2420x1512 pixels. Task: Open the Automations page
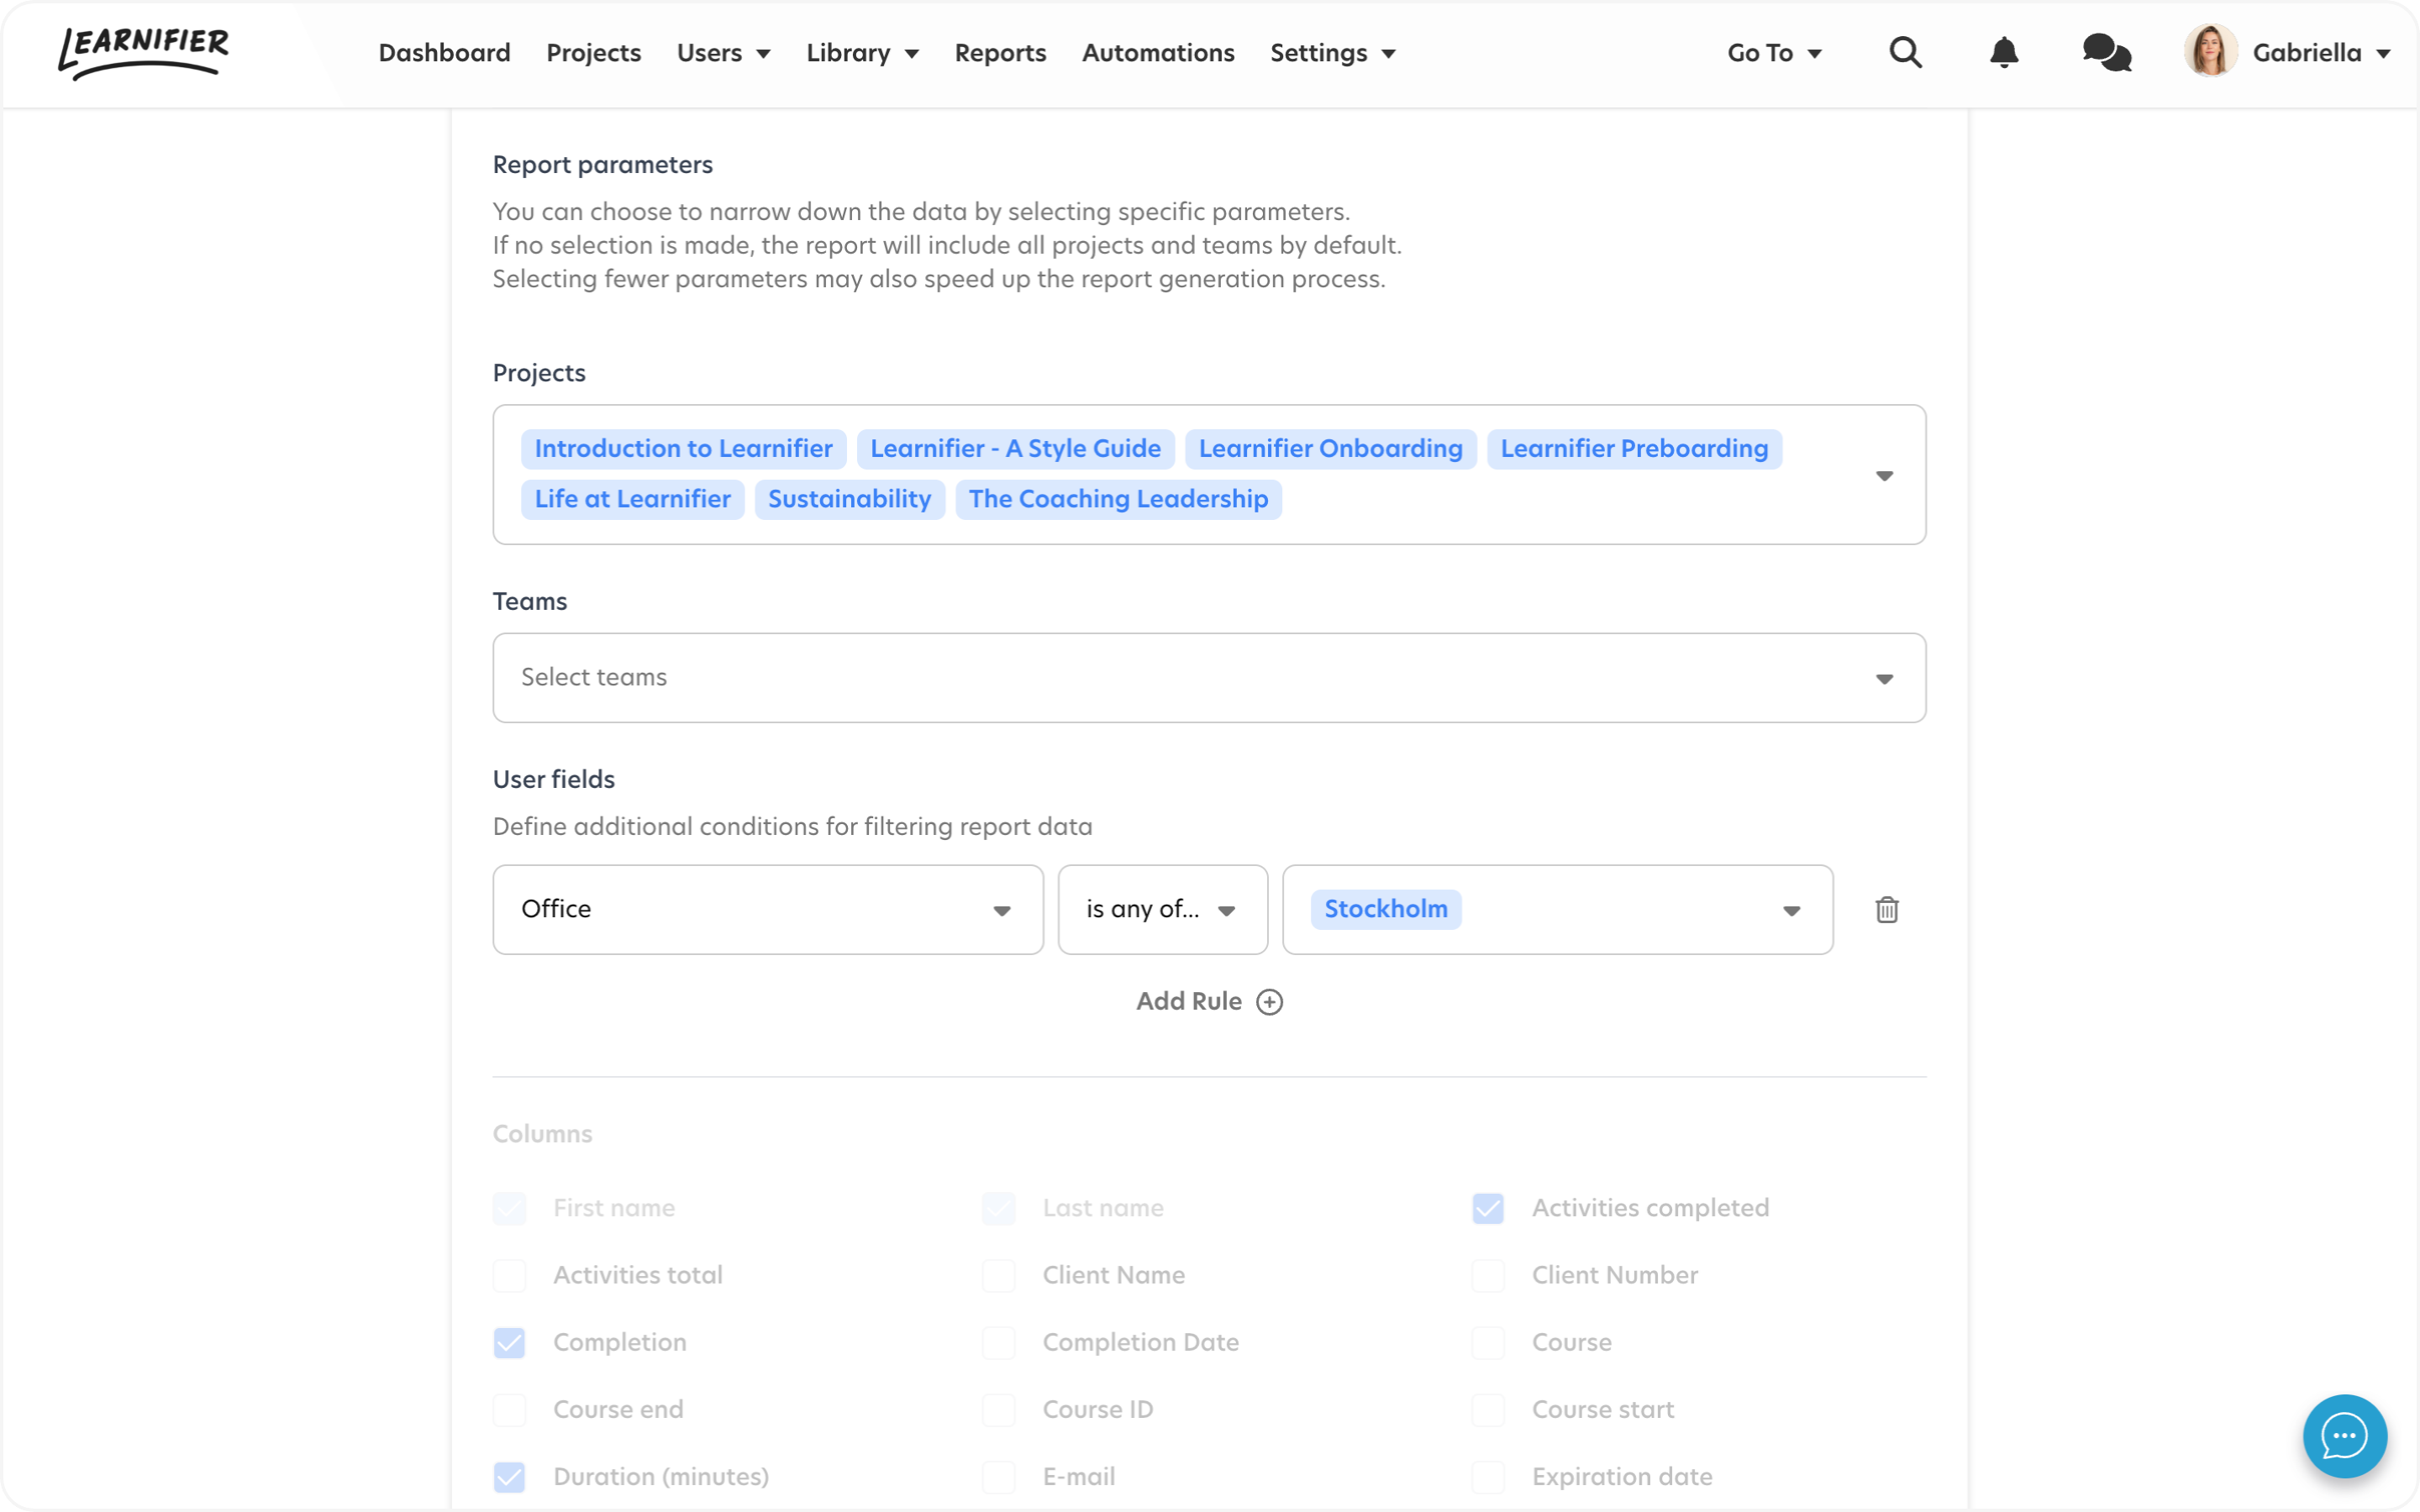coord(1158,52)
